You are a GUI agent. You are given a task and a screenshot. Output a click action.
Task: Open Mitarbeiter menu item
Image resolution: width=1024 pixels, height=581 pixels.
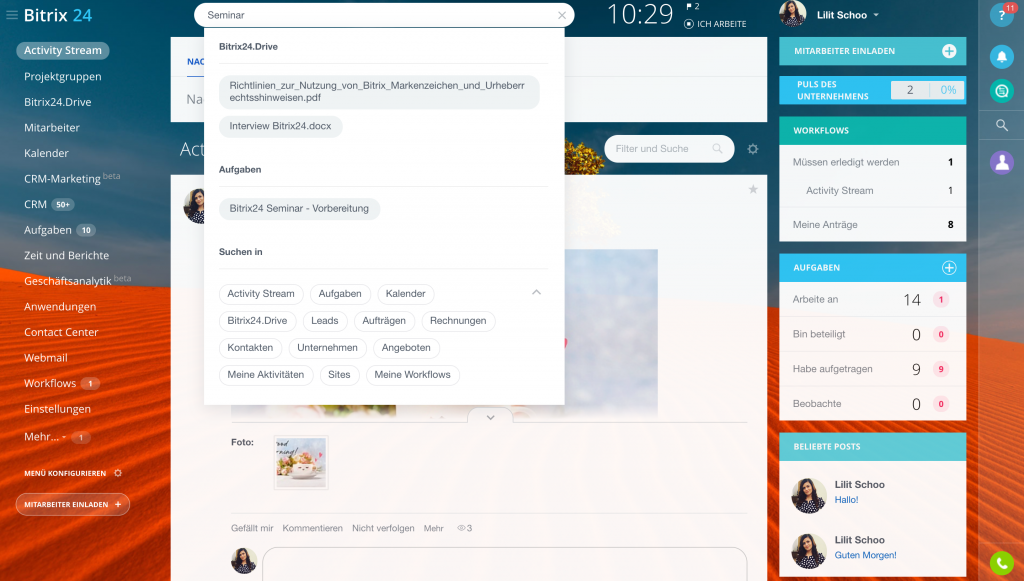pyautogui.click(x=52, y=127)
